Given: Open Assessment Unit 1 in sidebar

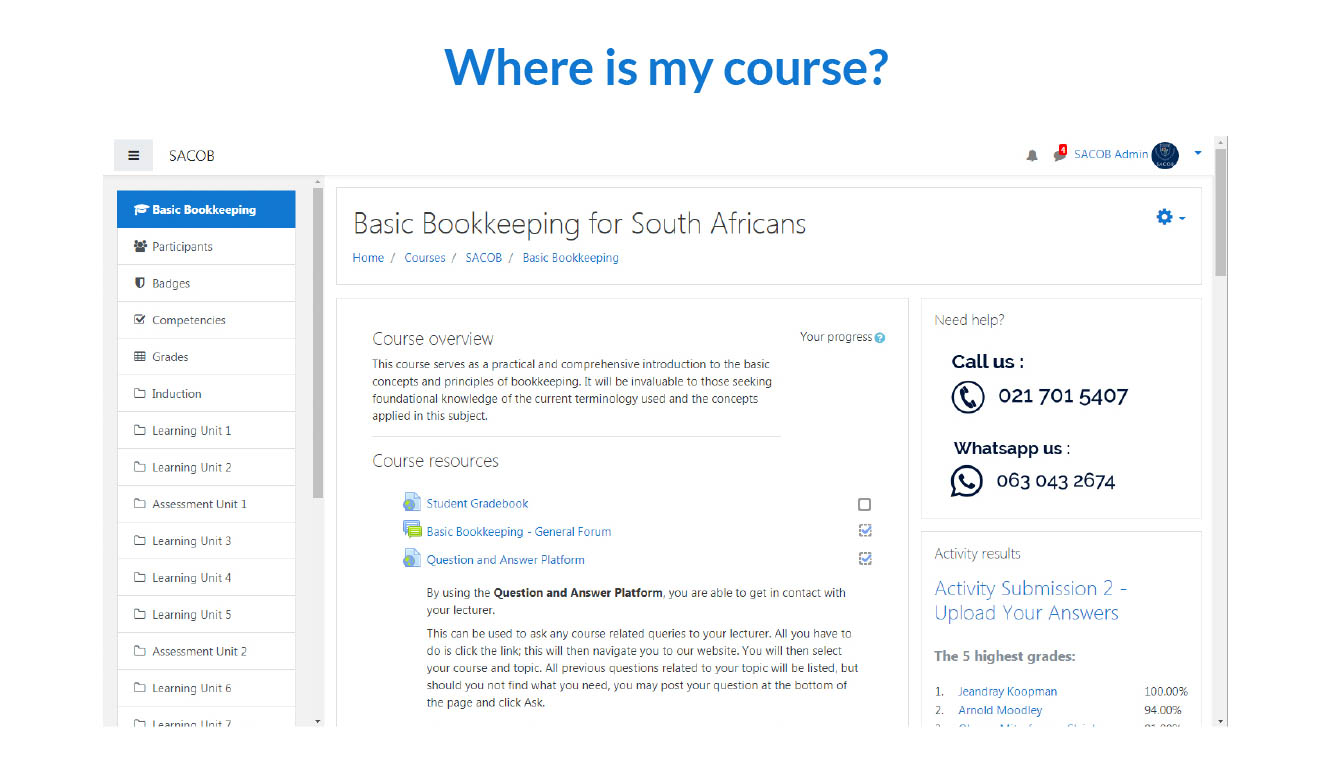Looking at the screenshot, I should (x=206, y=504).
